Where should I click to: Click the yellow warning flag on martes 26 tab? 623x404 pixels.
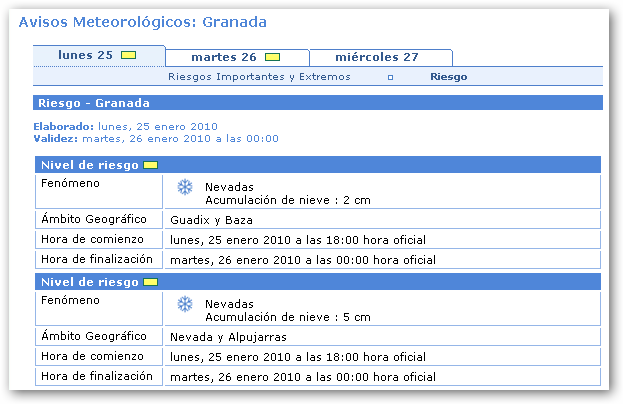coord(272,57)
